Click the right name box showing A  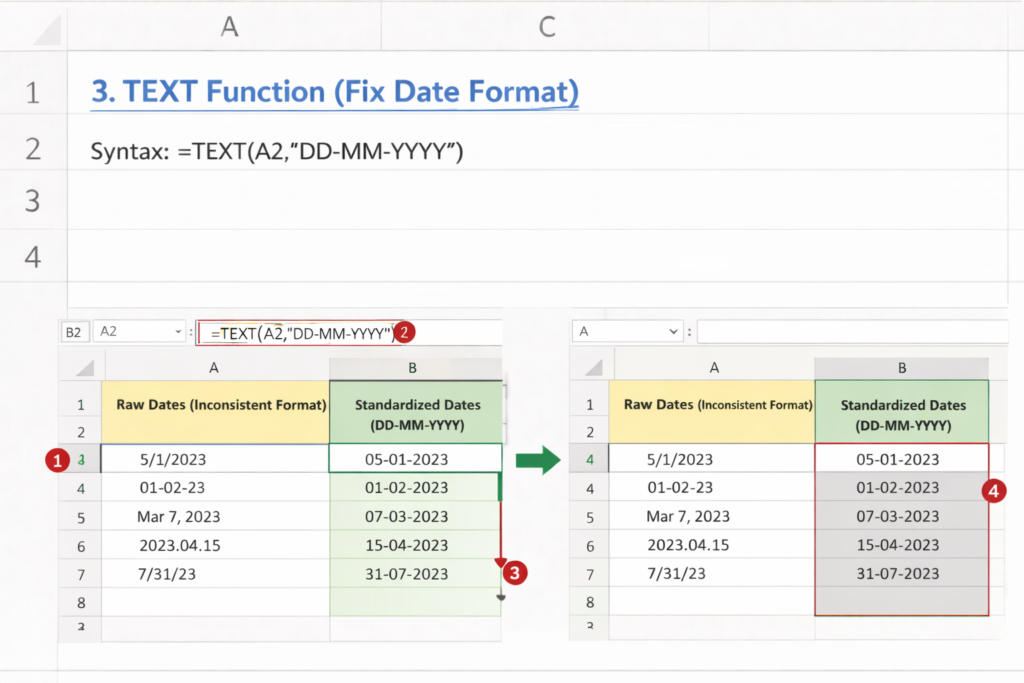tap(628, 331)
